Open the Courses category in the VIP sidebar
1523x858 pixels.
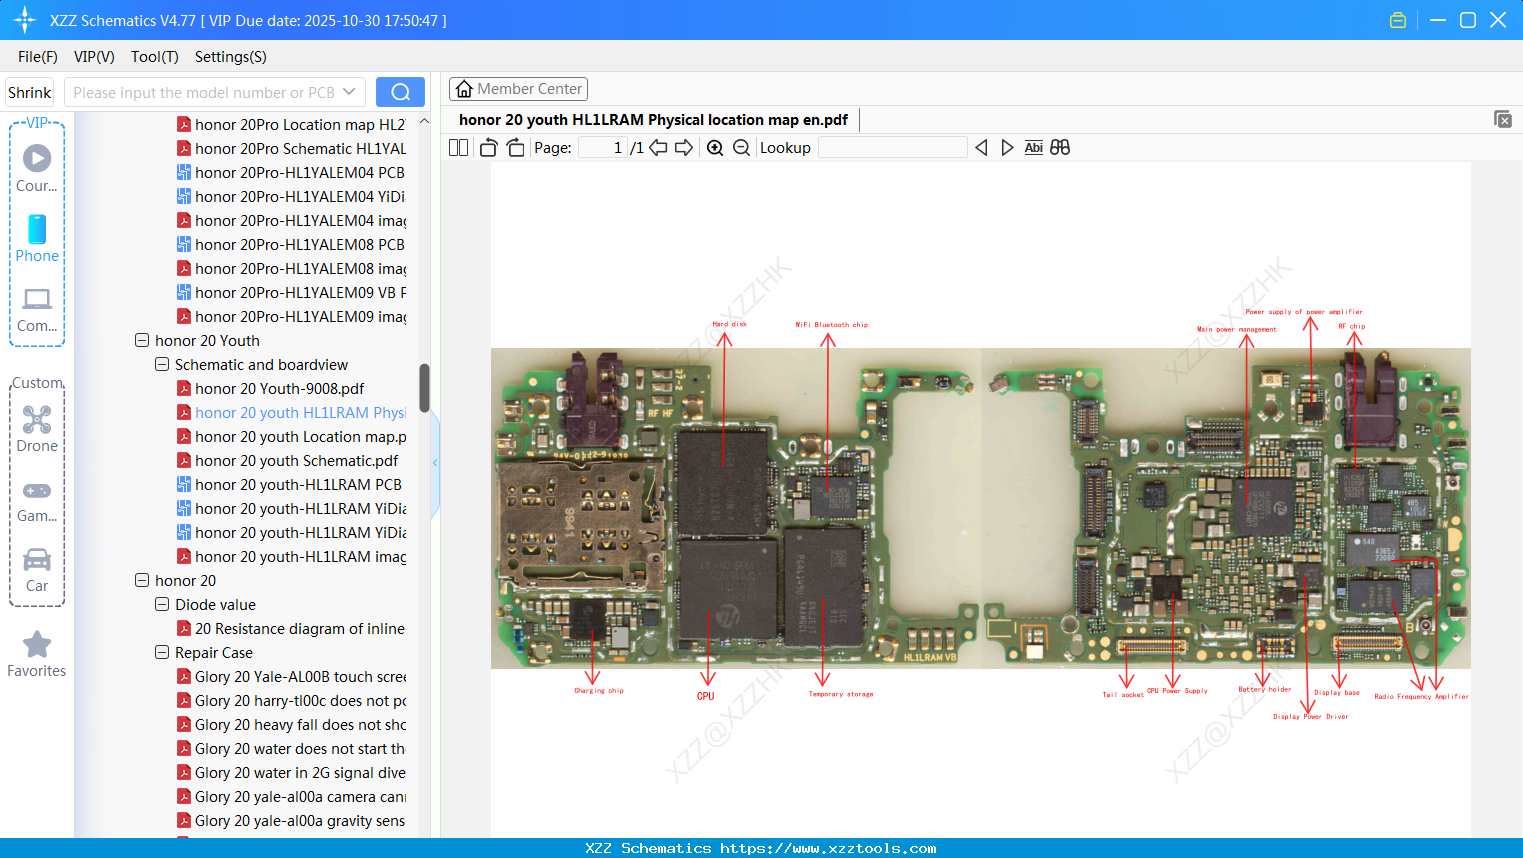tap(37, 168)
